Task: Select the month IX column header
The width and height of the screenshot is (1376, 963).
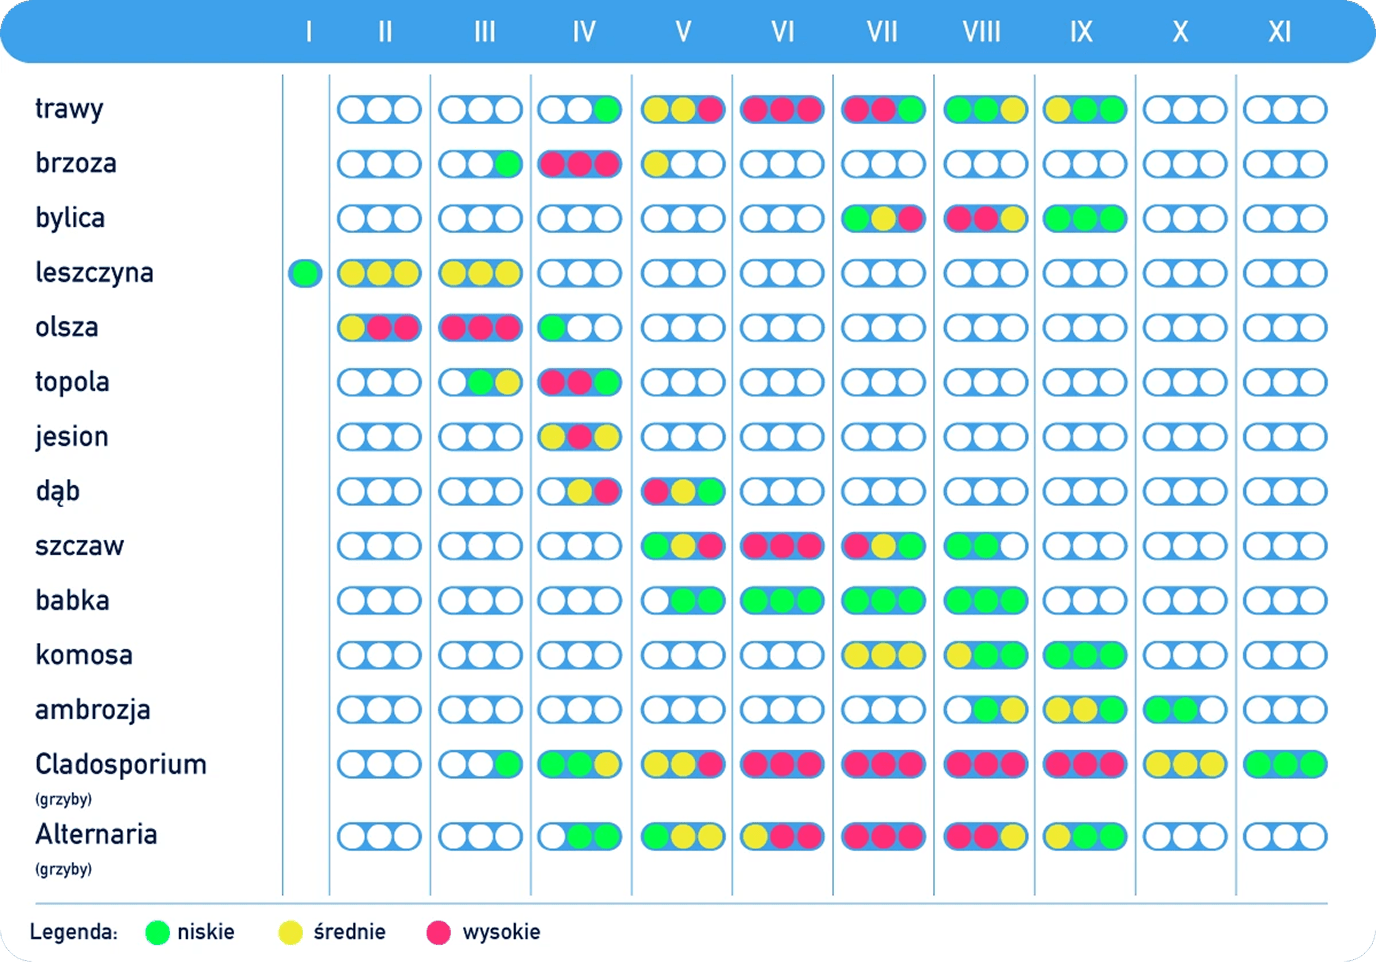Action: 1081,32
